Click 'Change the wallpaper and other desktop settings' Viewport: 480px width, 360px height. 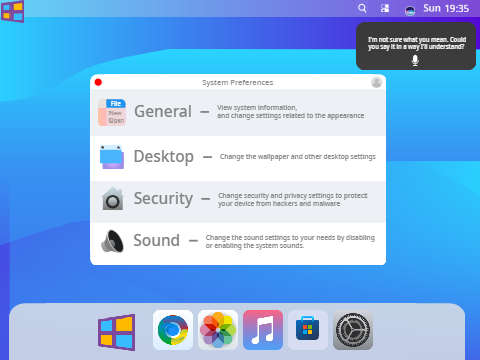point(298,157)
